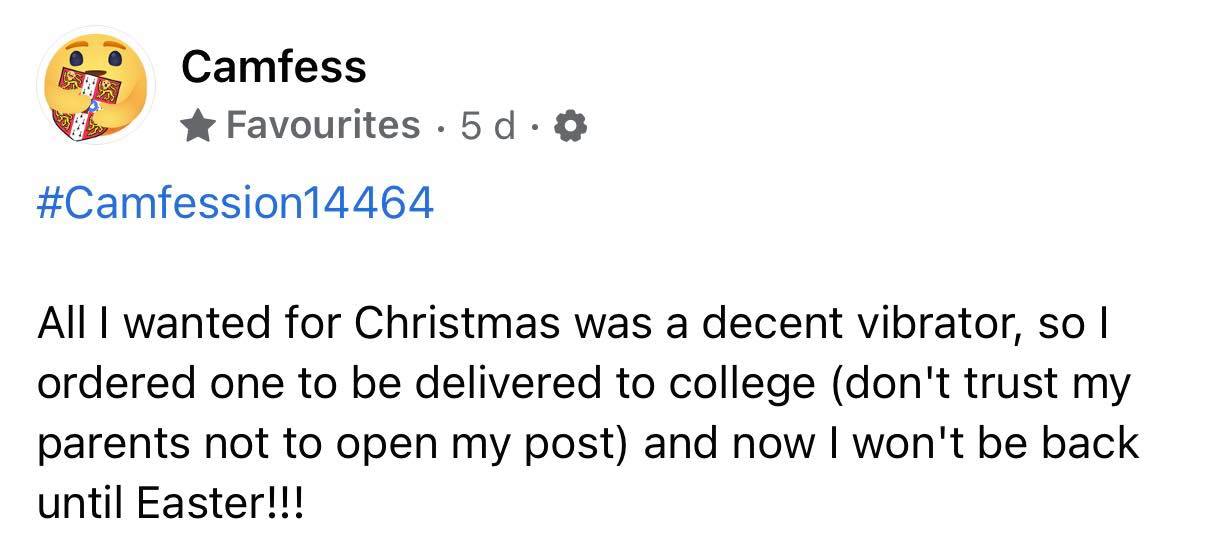The height and width of the screenshot is (535, 1205).
Task: Click the gear audience icon
Action: 571,127
